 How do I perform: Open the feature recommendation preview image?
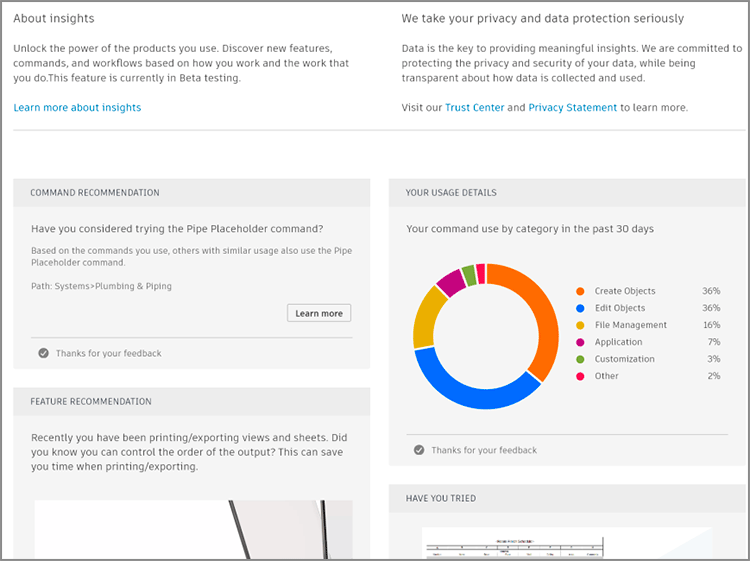pos(193,530)
